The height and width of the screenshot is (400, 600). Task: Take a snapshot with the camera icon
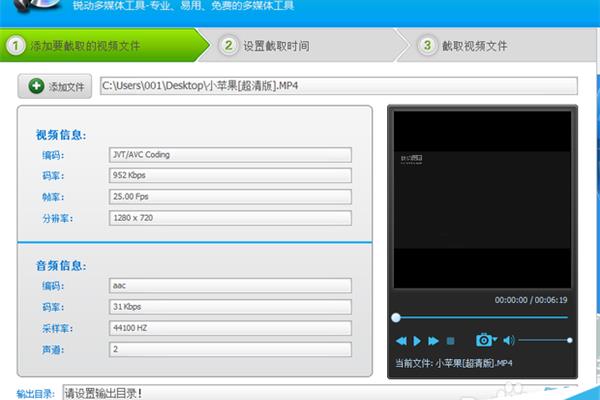pyautogui.click(x=482, y=341)
